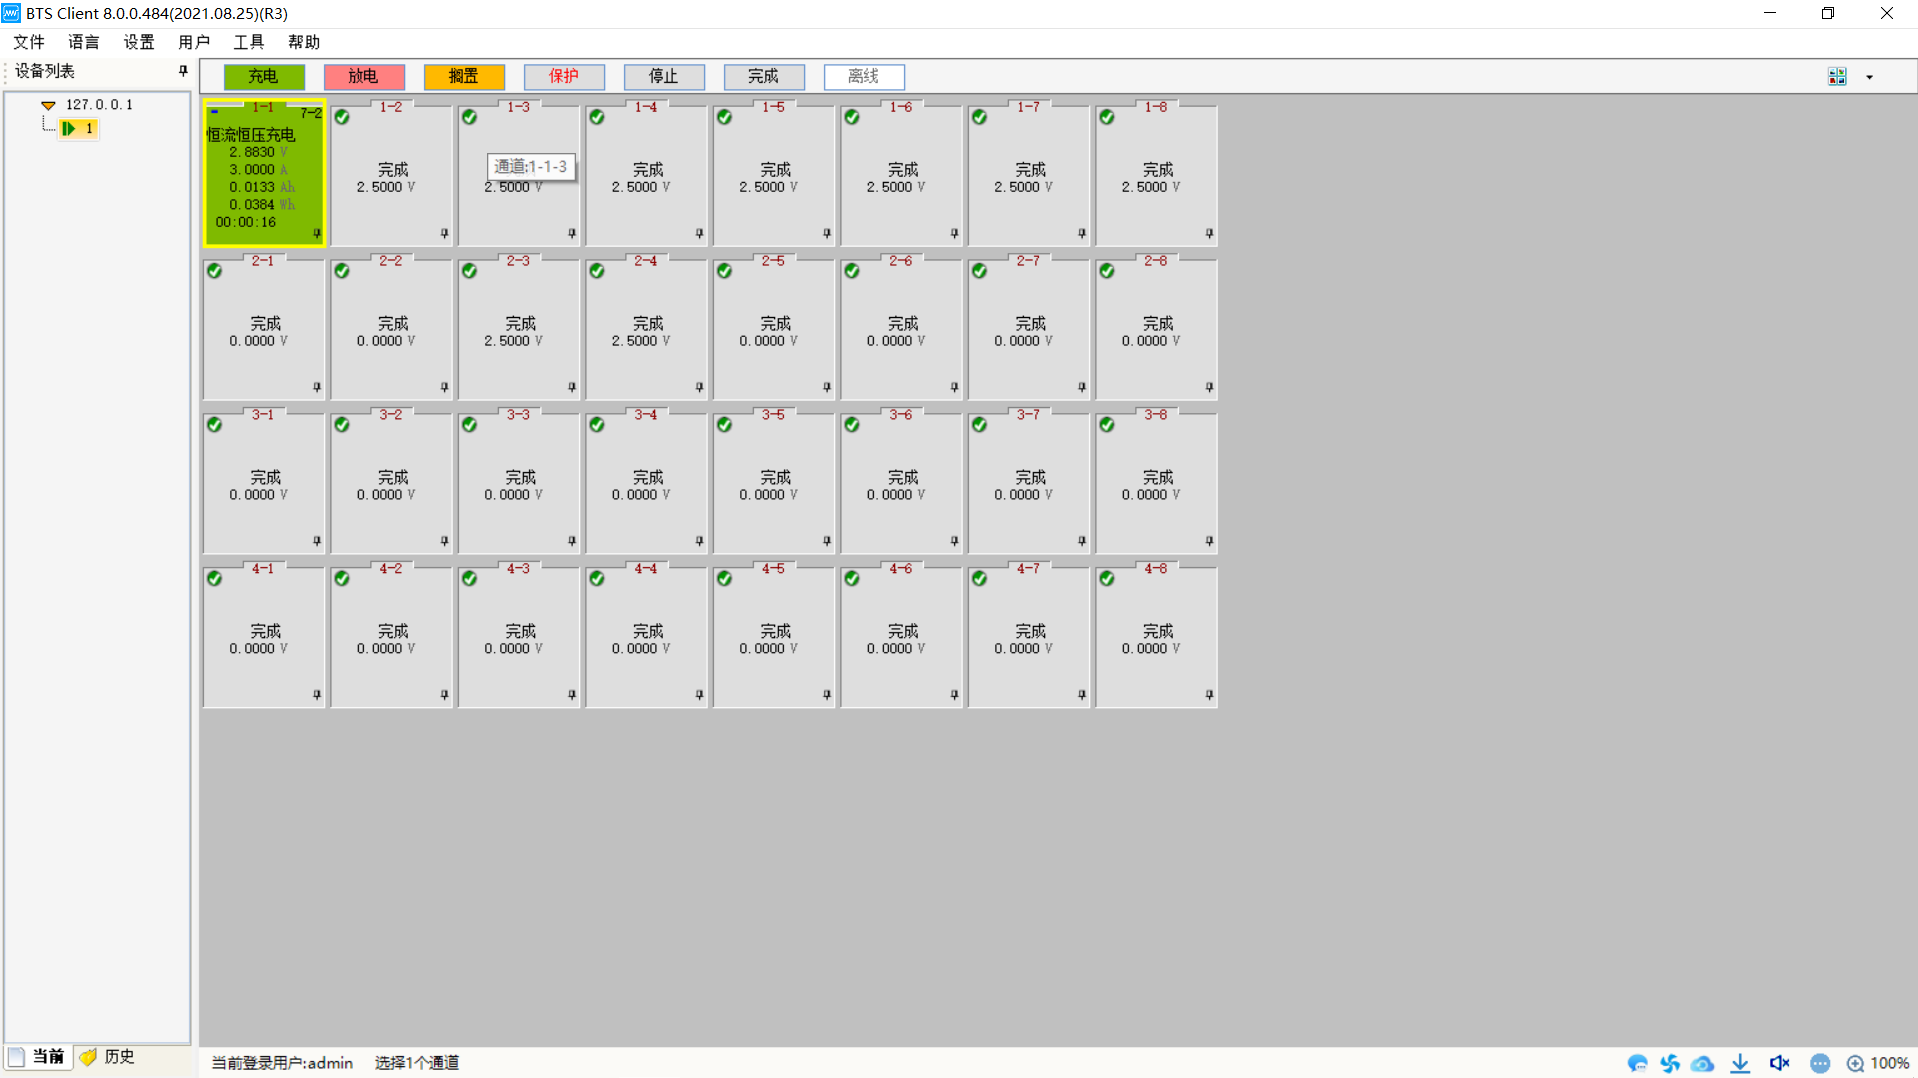Select channel tile 3-3
Screen dimensions: 1918x1078
(519, 482)
